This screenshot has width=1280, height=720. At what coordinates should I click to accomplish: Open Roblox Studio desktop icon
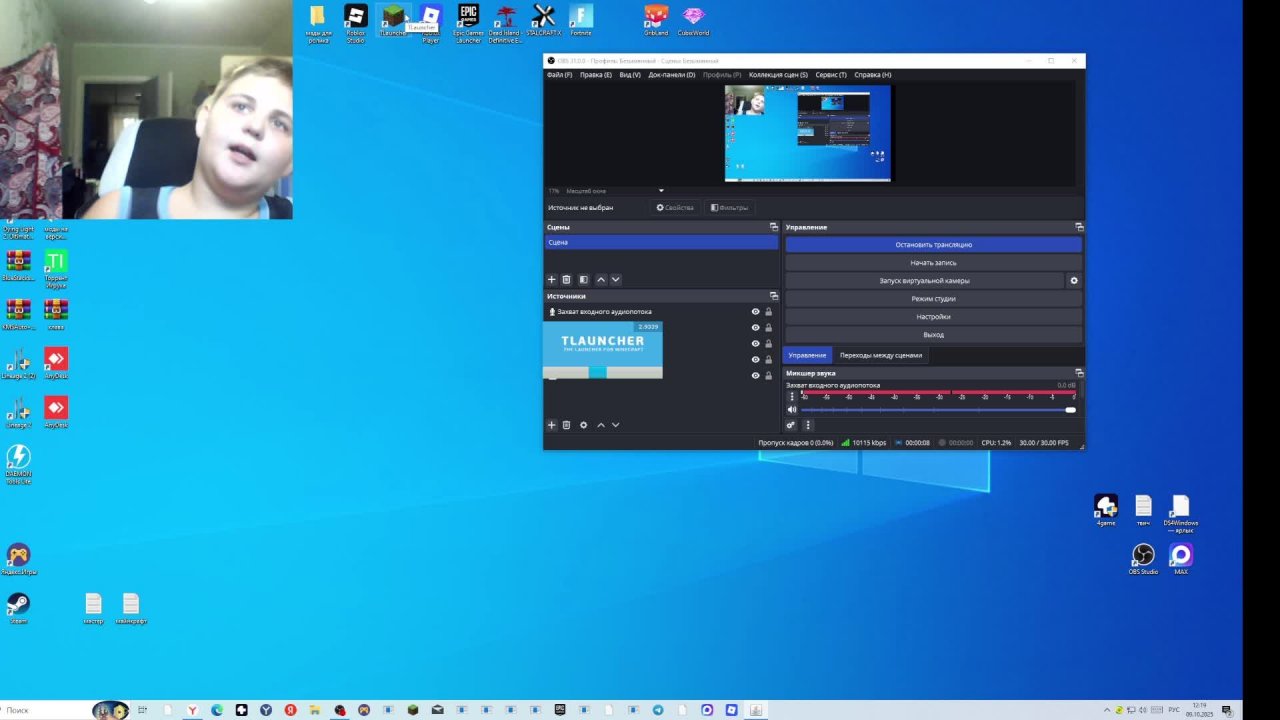tap(355, 23)
